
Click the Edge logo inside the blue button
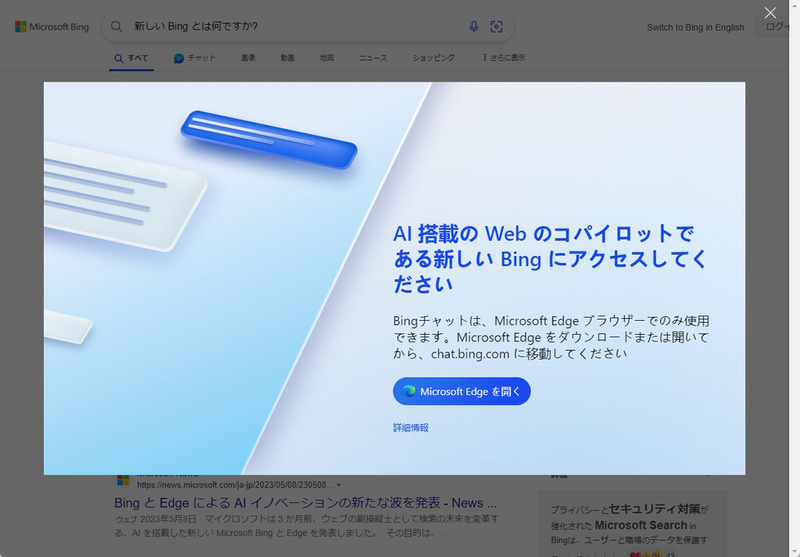[409, 391]
